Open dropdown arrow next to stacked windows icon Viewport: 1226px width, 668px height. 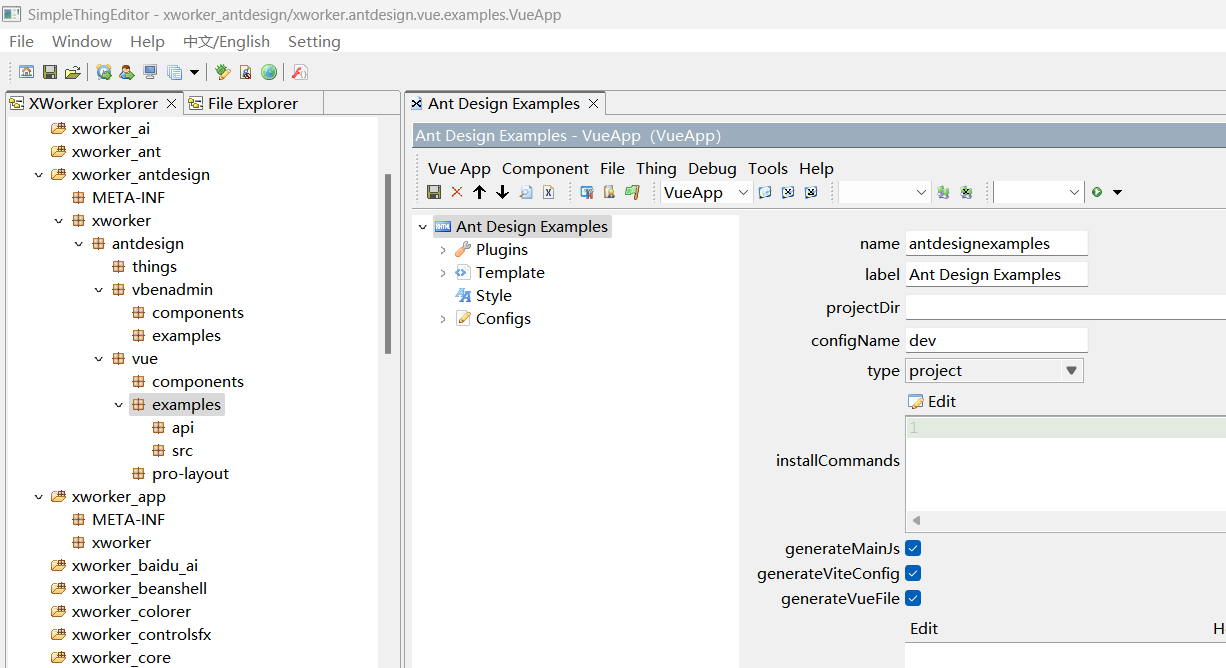tap(194, 72)
